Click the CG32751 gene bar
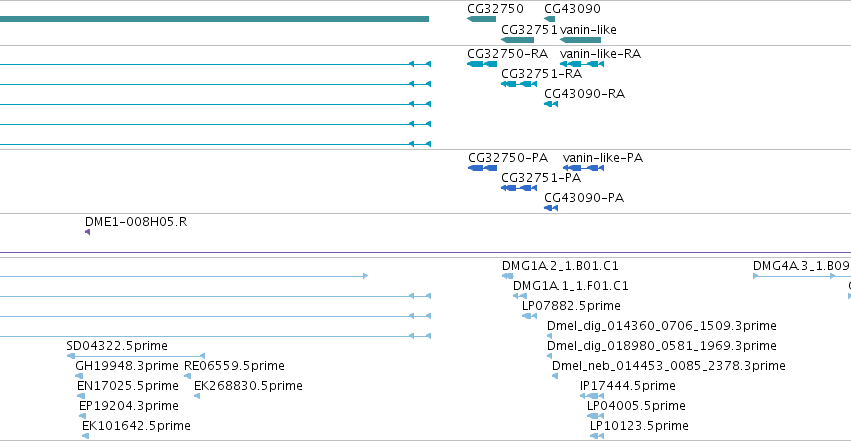The height and width of the screenshot is (441, 851). pyautogui.click(x=517, y=40)
